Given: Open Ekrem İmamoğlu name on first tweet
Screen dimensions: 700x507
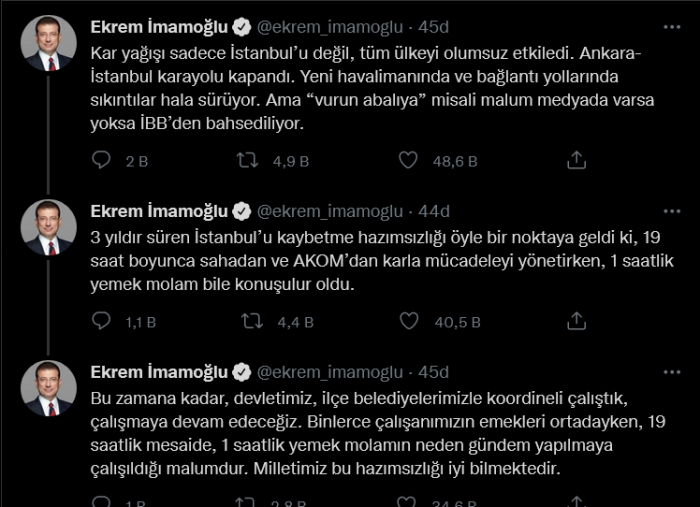Looking at the screenshot, I should (x=158, y=25).
